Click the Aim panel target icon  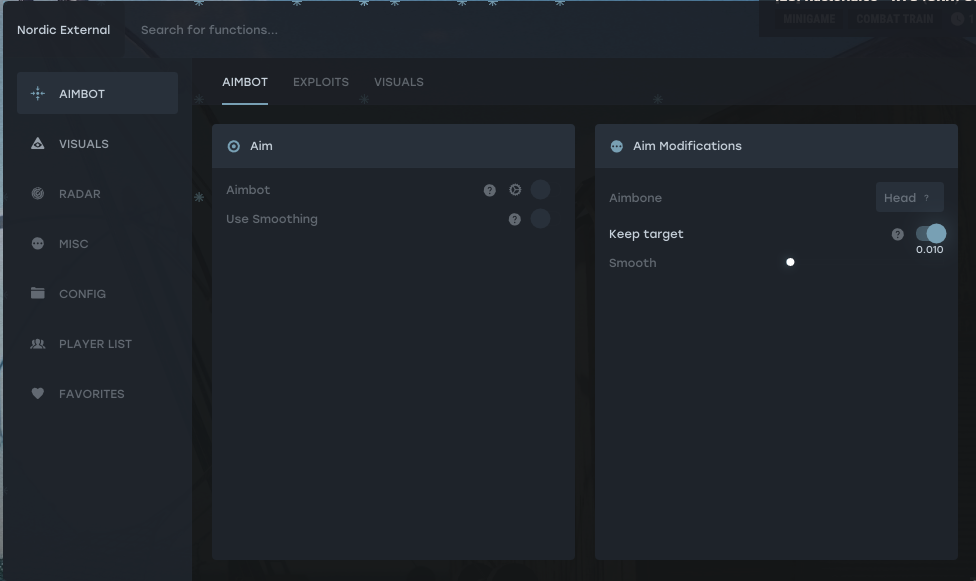tap(233, 146)
